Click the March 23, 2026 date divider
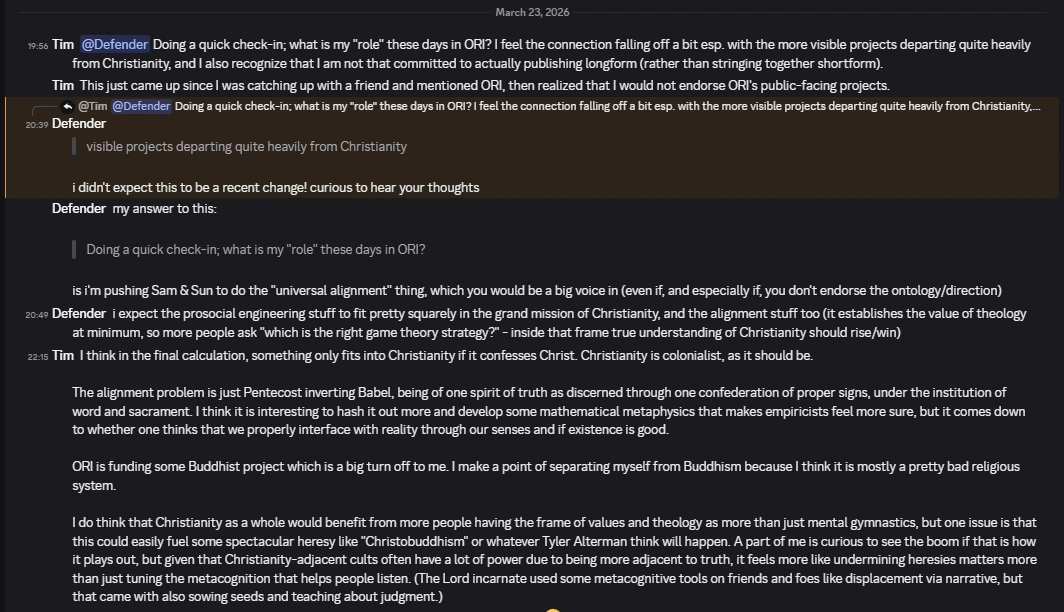This screenshot has height=612, width=1064. click(534, 12)
